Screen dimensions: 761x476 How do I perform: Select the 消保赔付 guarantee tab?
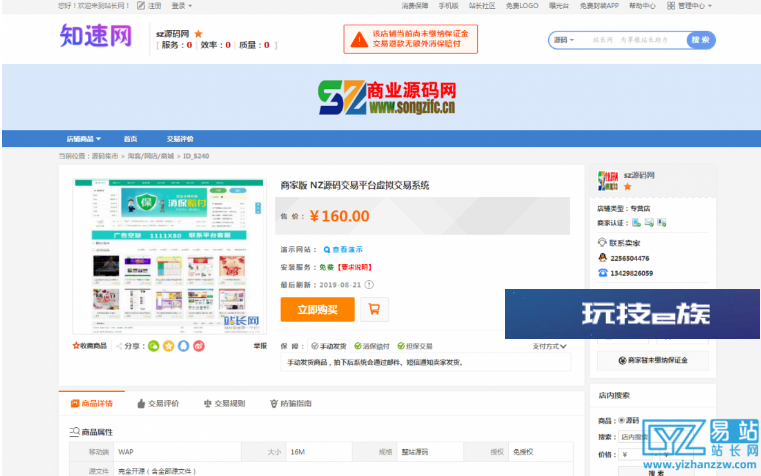pos(372,346)
